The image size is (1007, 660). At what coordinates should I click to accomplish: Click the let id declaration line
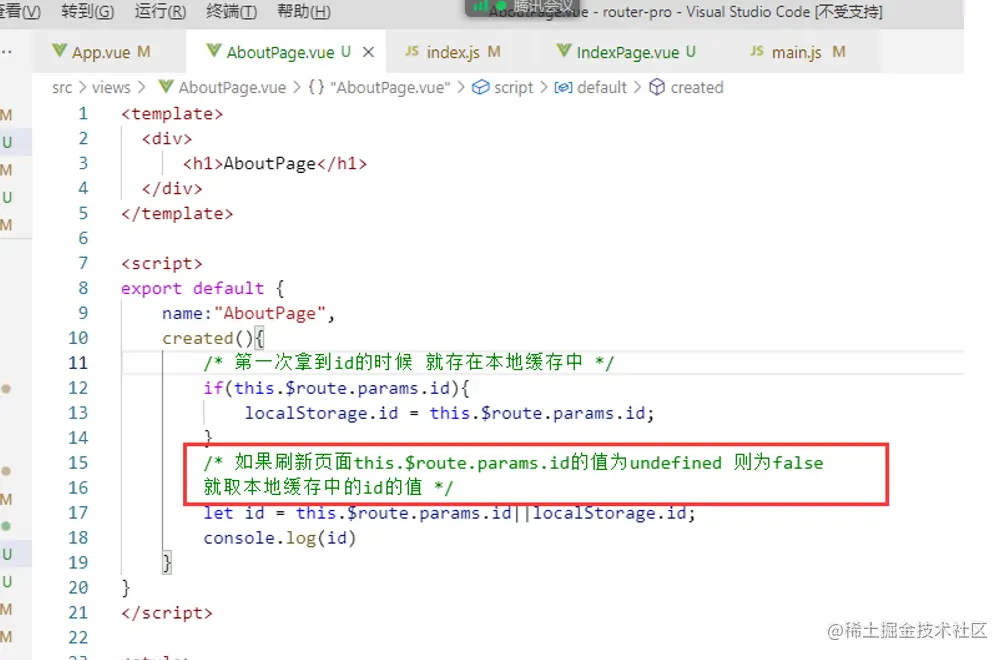click(450, 512)
